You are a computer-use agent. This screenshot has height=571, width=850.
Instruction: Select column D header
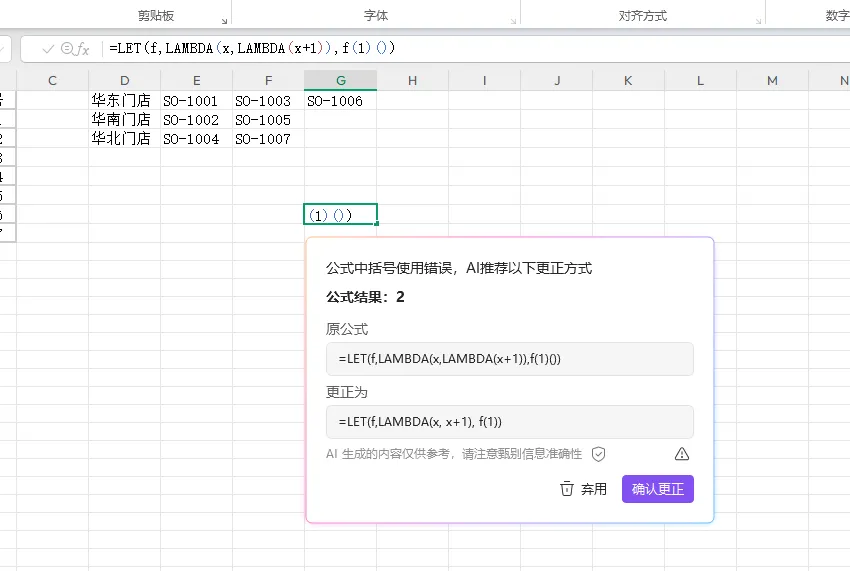tap(125, 81)
